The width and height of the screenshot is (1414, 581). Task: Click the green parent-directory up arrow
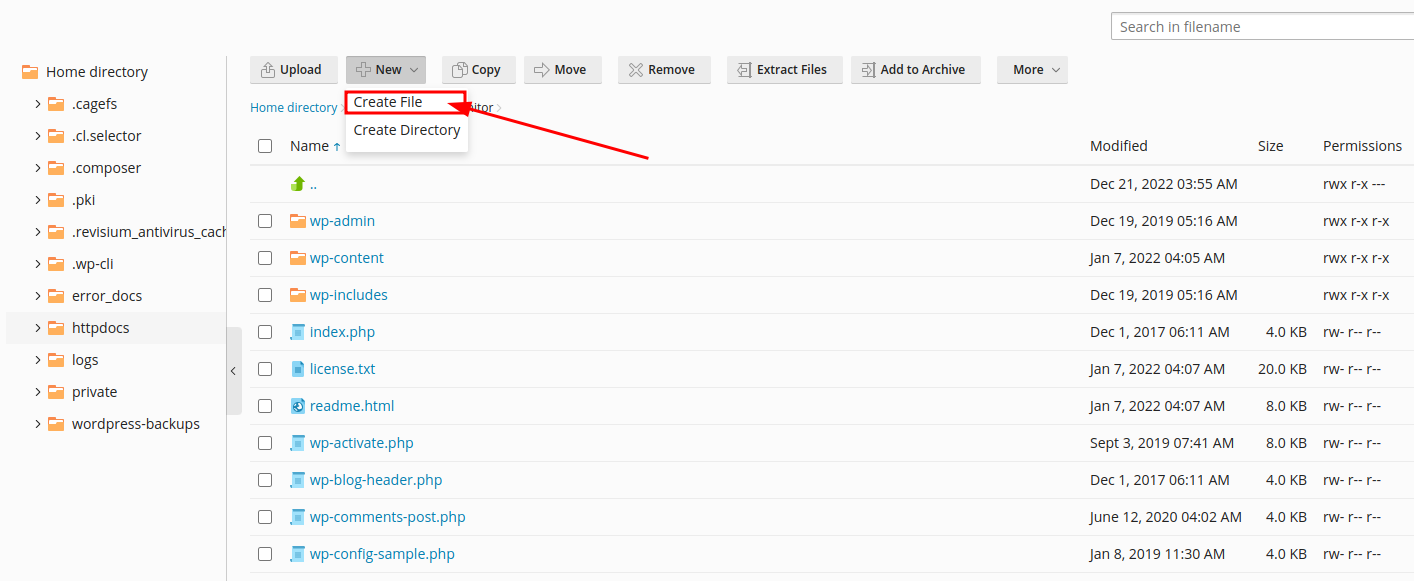coord(297,184)
